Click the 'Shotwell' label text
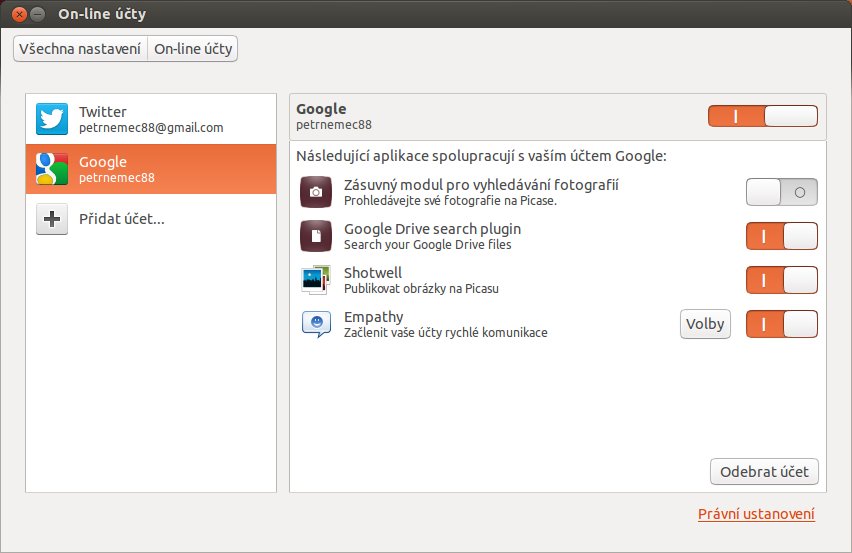Viewport: 852px width, 553px height. pyautogui.click(x=373, y=273)
